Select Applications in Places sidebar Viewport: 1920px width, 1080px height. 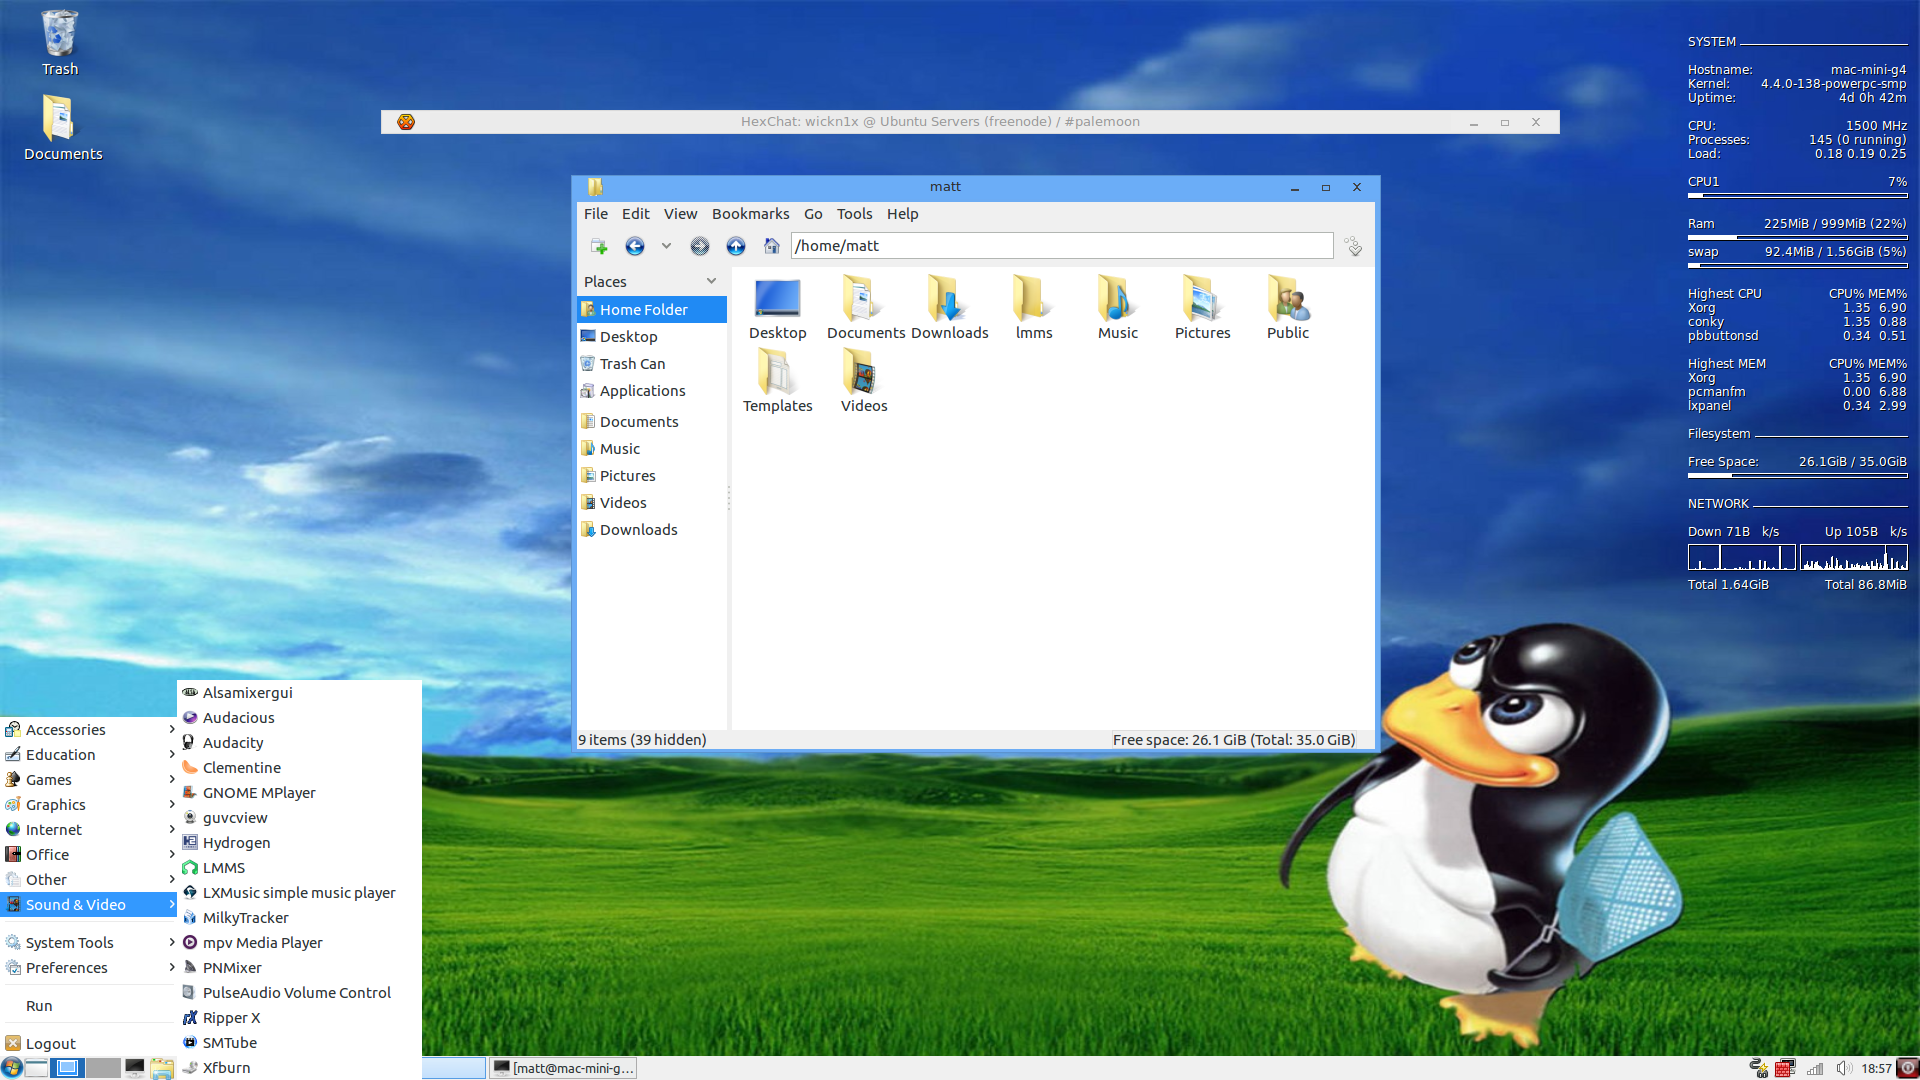point(652,391)
